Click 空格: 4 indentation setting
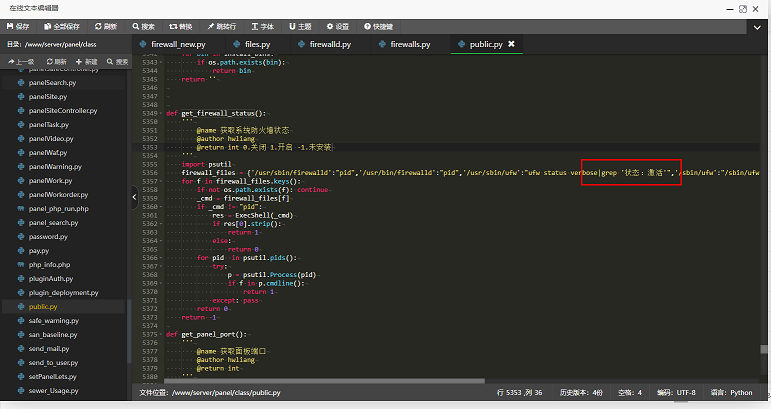Viewport: 771px width, 409px height. 630,393
